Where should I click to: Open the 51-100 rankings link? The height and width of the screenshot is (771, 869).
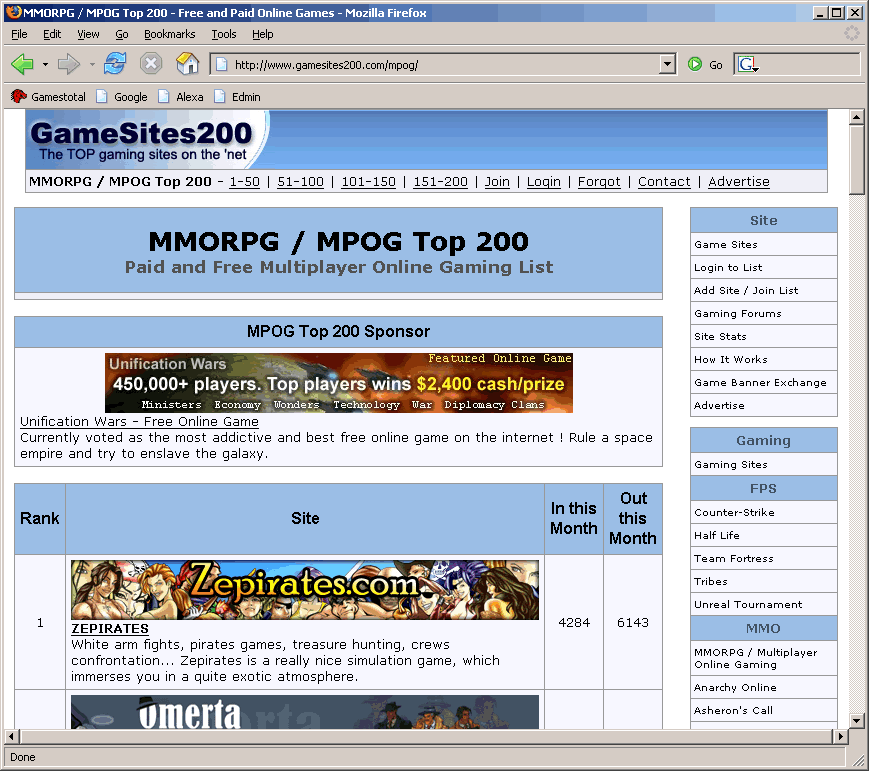300,182
